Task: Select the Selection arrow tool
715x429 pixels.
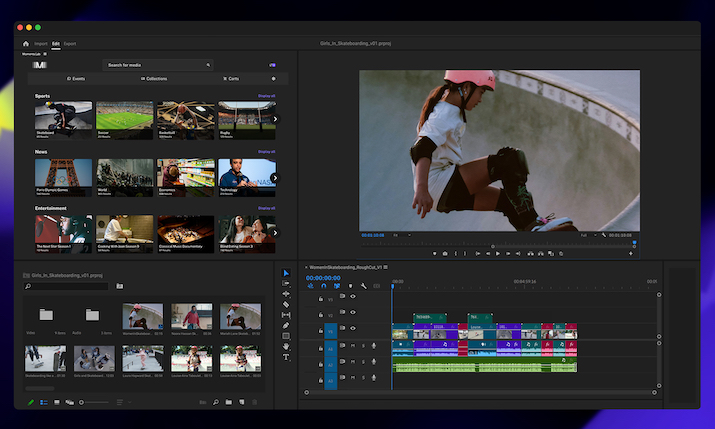Action: pyautogui.click(x=286, y=273)
